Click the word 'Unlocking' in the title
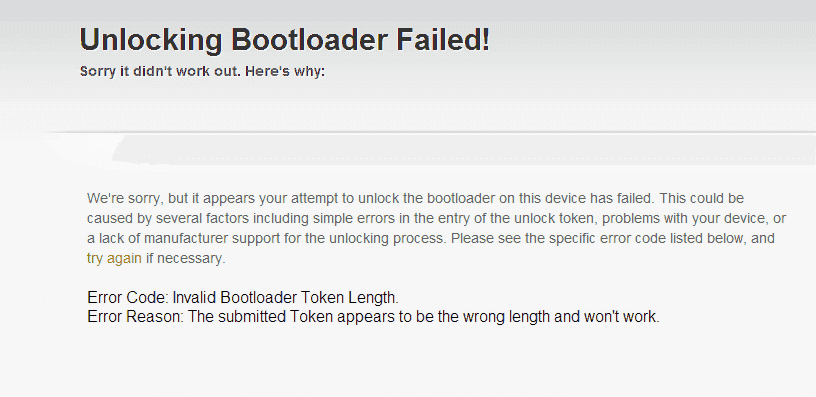Image resolution: width=816 pixels, height=397 pixels. click(151, 40)
